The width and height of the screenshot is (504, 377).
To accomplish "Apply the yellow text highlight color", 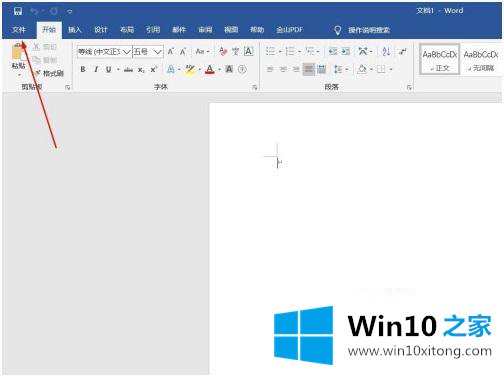I will click(x=190, y=70).
